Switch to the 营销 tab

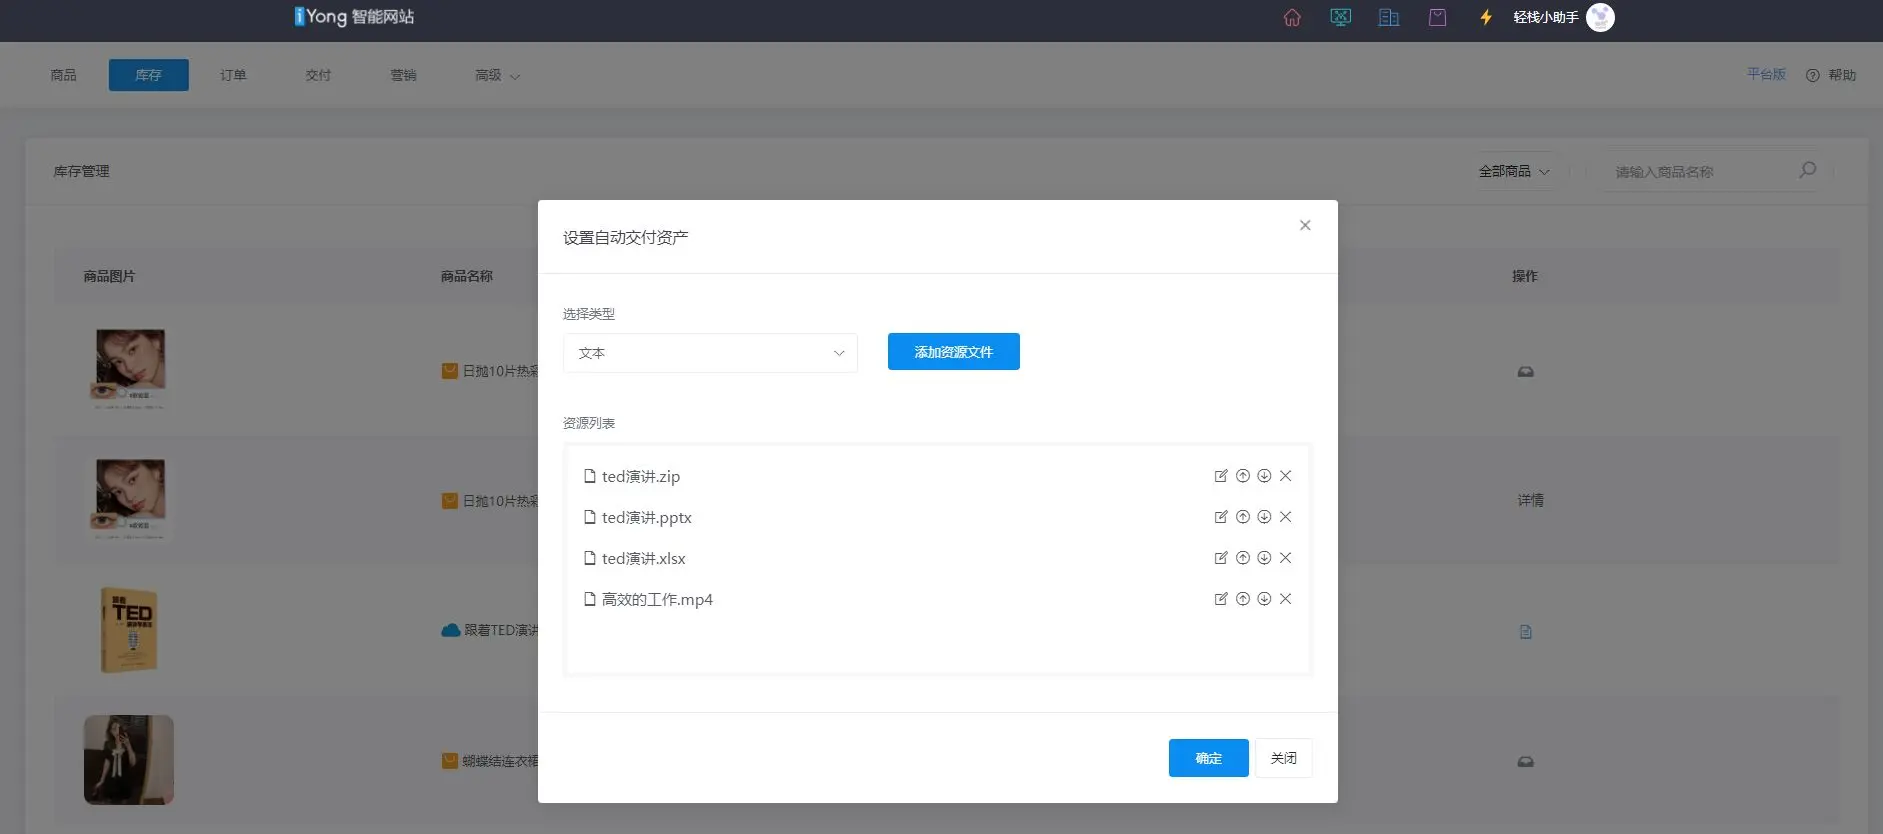403,75
